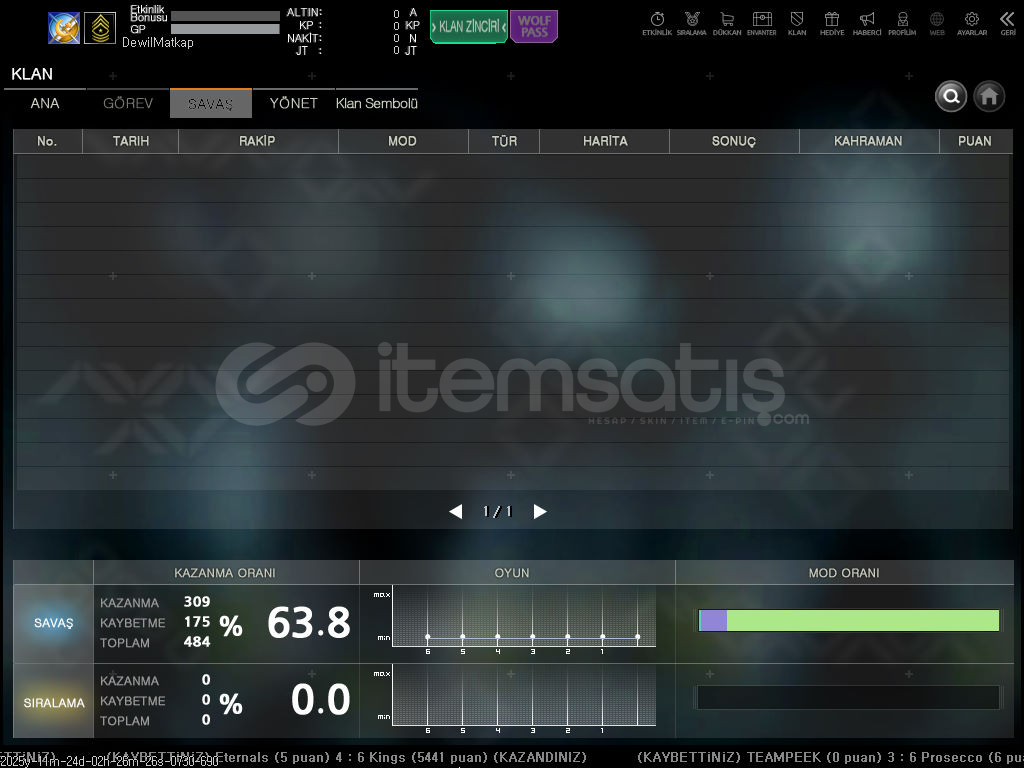Click the Hediye gift icon
The width and height of the screenshot is (1024, 768).
[832, 22]
